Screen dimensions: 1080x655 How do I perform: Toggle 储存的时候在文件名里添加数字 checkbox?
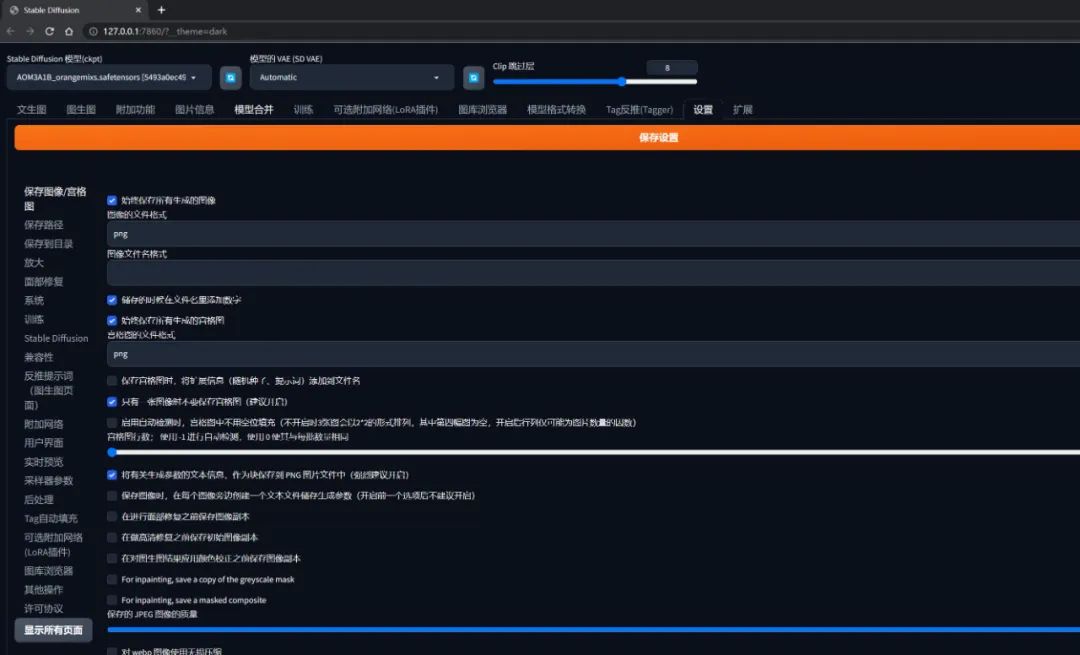[x=112, y=300]
